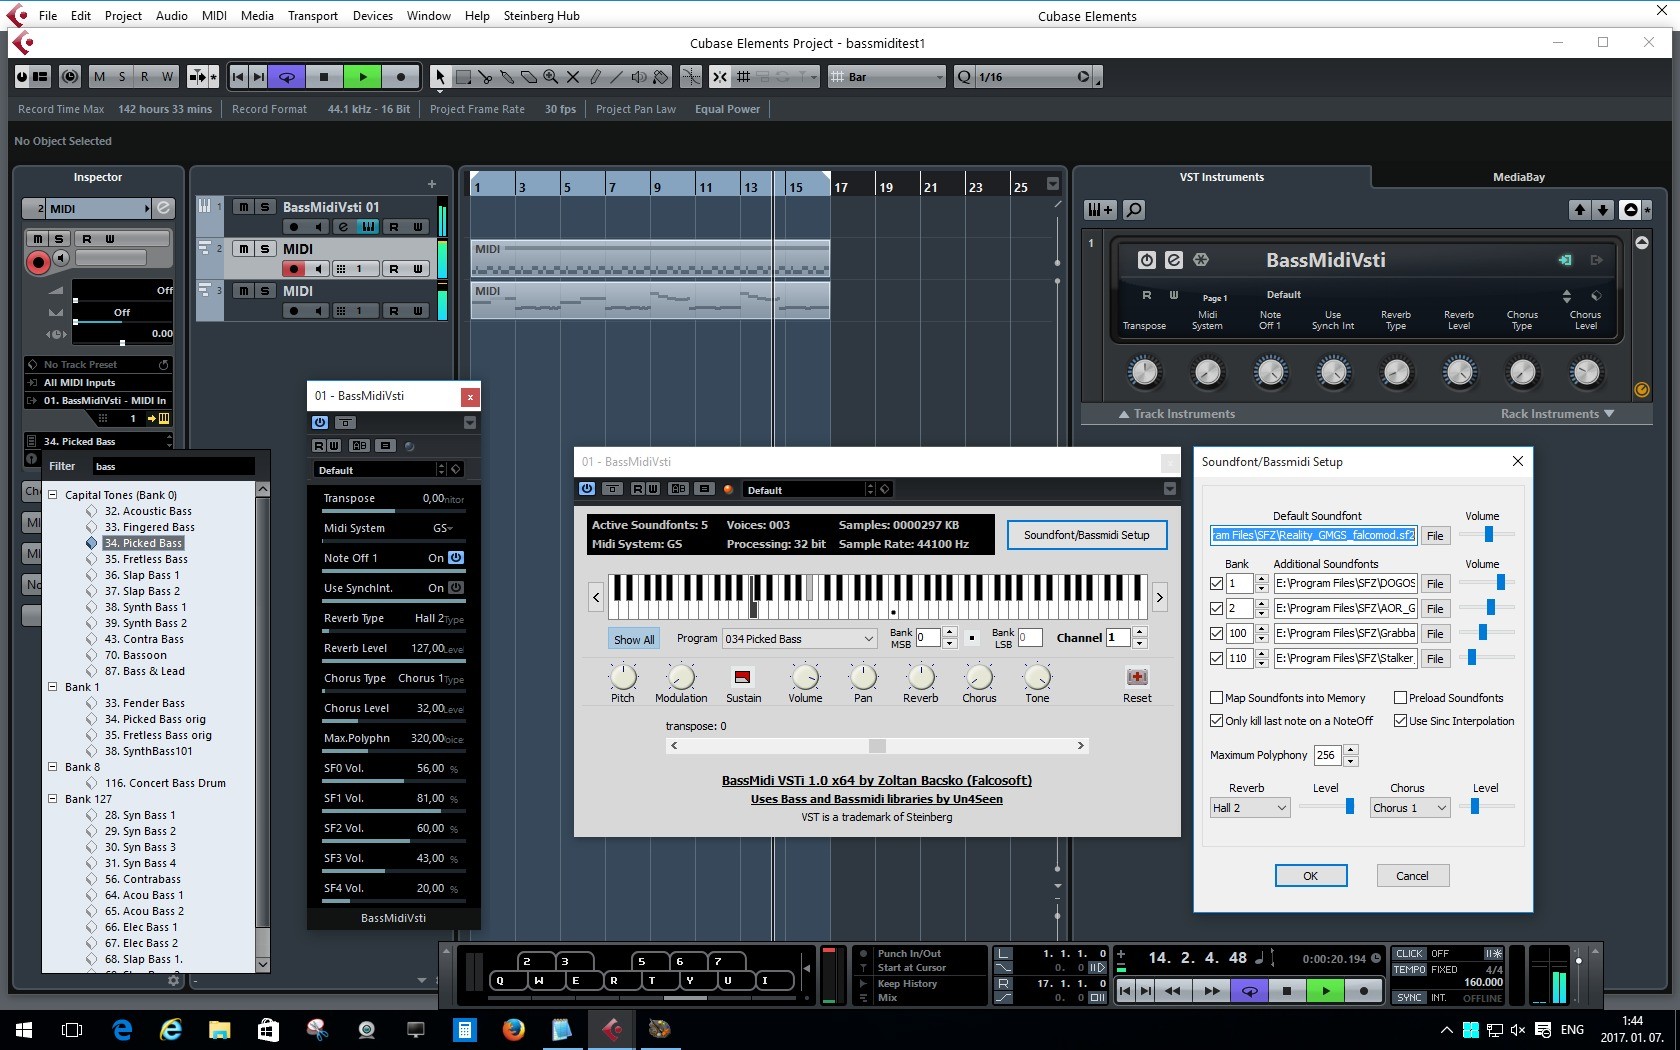Select the Range Selection tool
Viewport: 1680px width, 1050px height.
click(463, 77)
